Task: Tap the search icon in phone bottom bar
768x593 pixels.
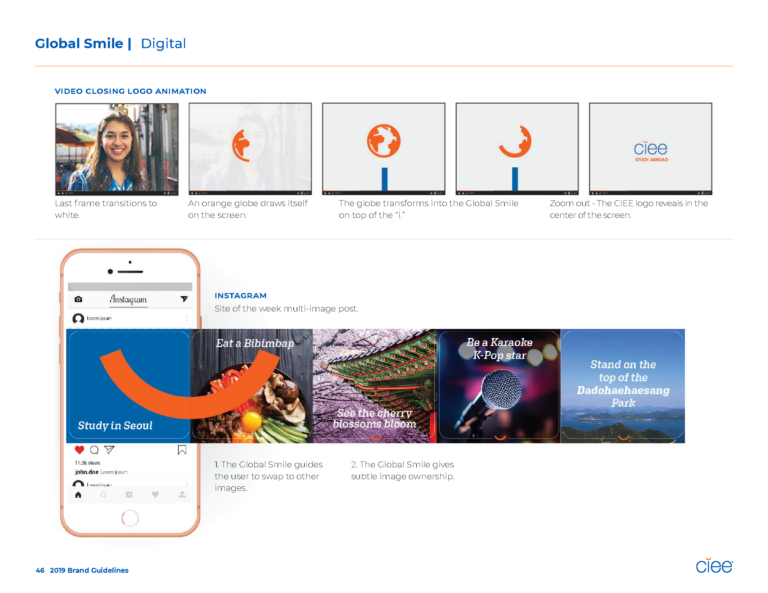Action: coord(103,495)
